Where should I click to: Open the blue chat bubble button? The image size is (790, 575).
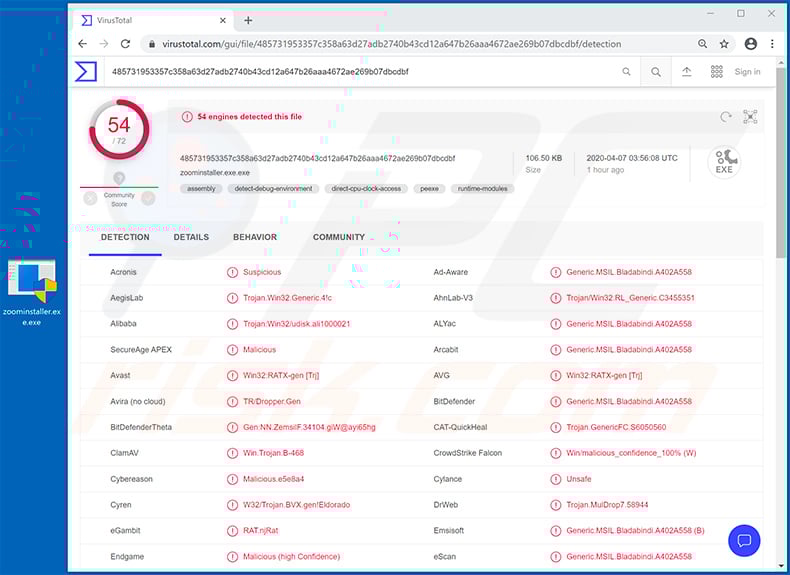tap(744, 541)
